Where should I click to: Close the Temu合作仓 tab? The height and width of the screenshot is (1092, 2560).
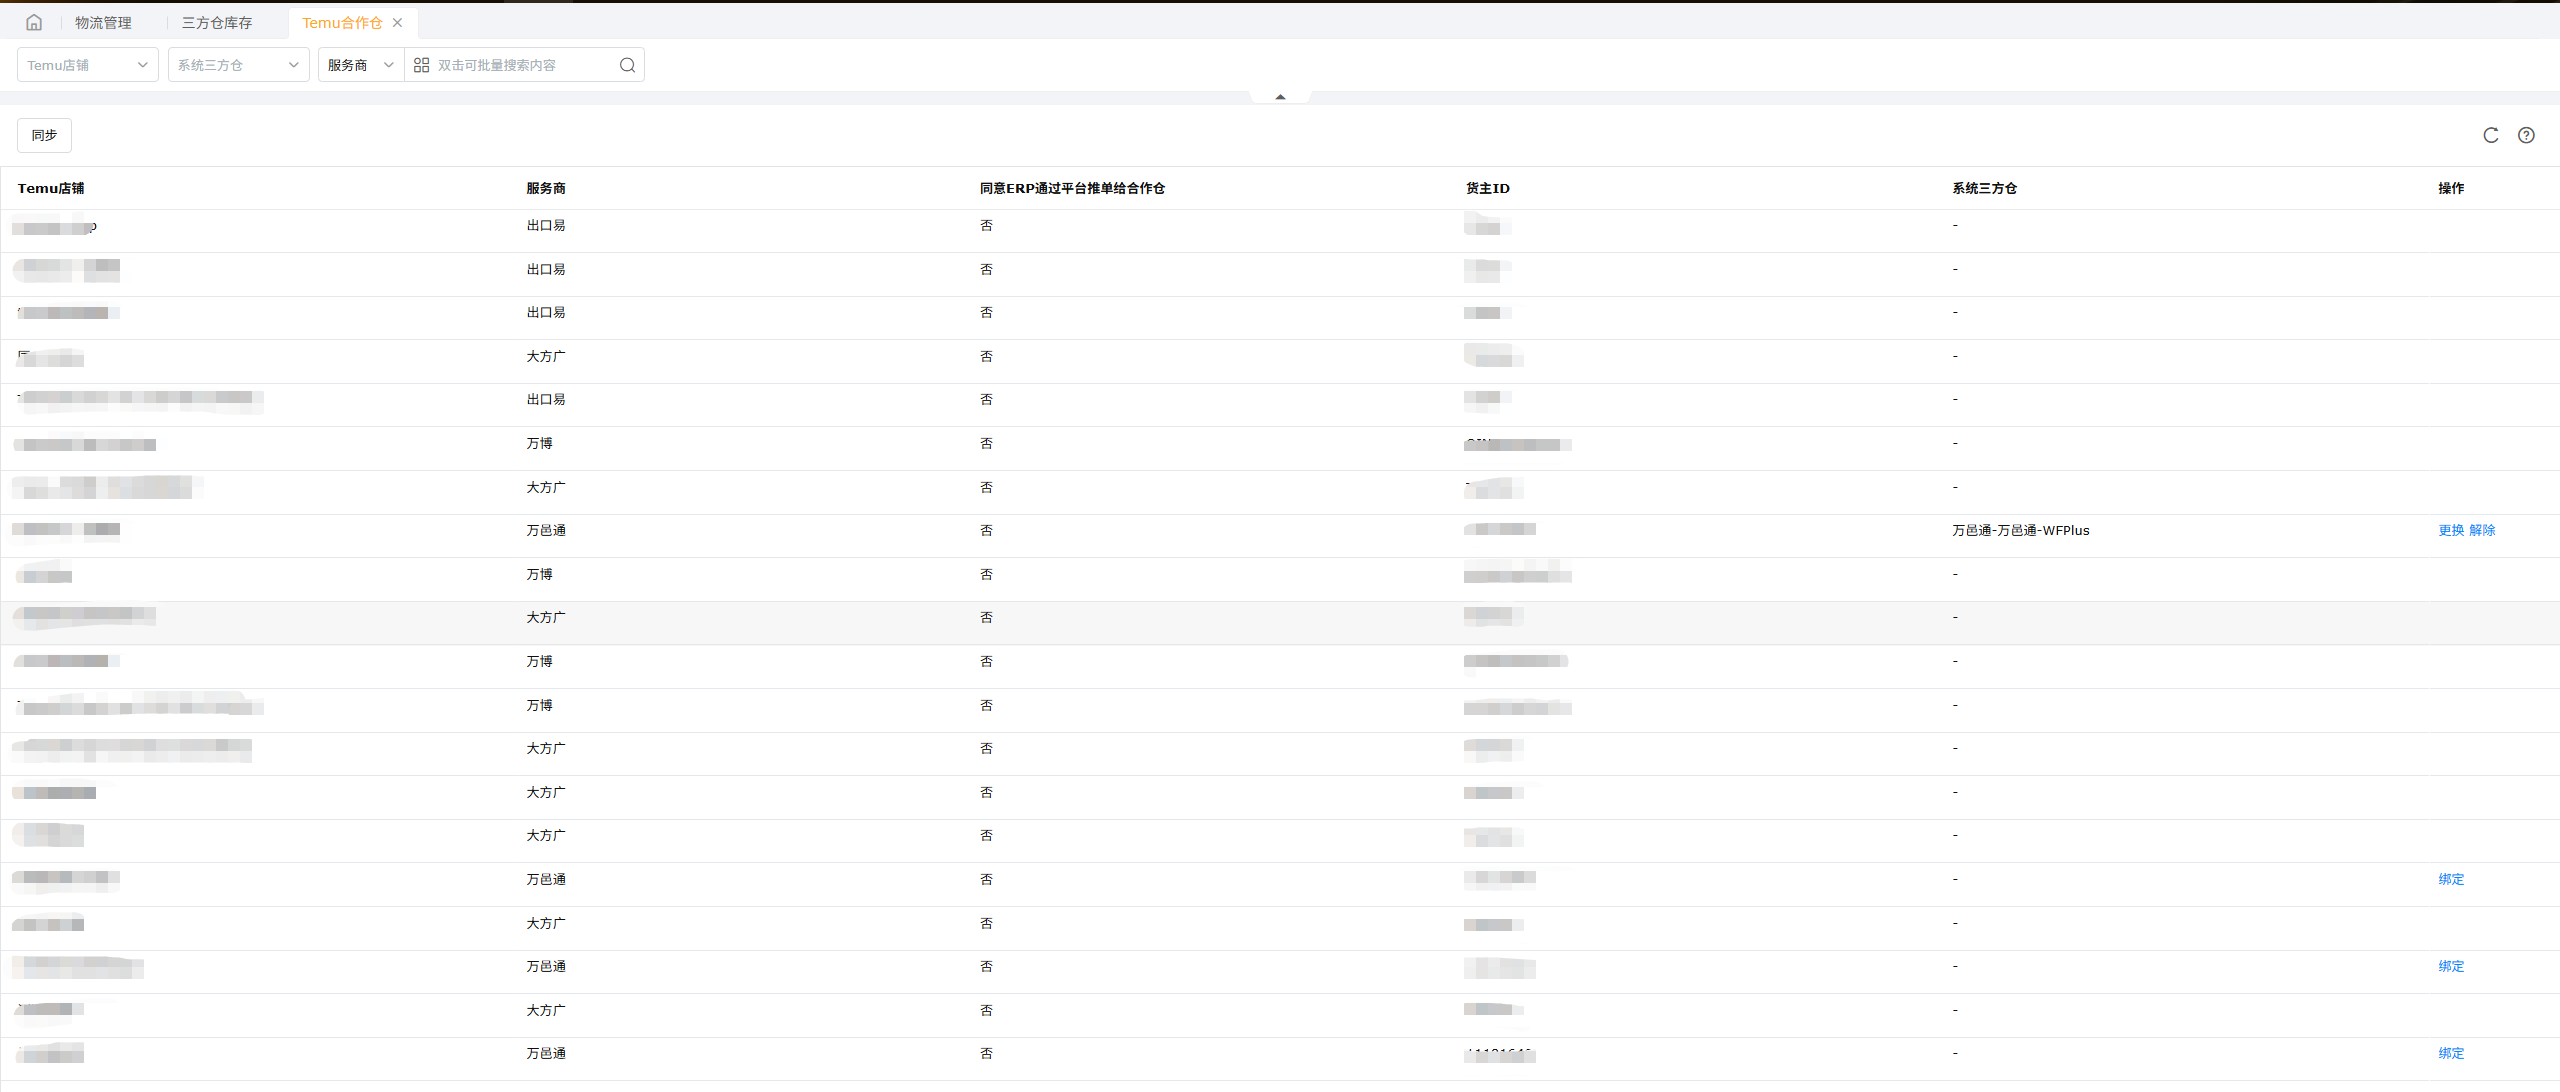[398, 22]
